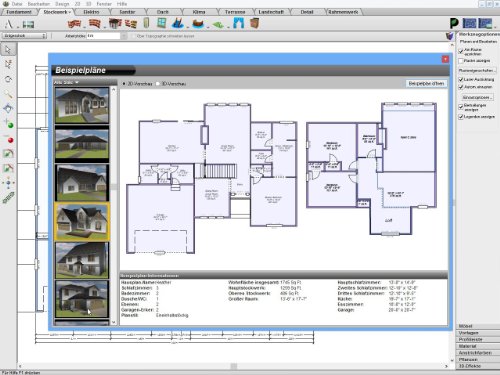Click the window tool icon in top toolbar
This screenshot has height=375, width=500.
point(162,23)
